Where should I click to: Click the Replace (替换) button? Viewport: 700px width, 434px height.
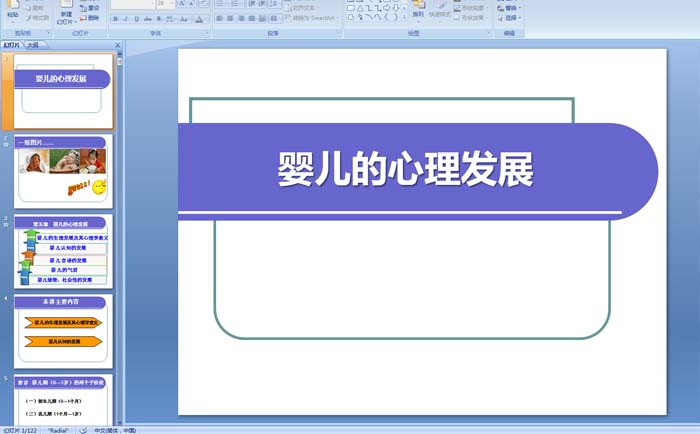coord(509,8)
